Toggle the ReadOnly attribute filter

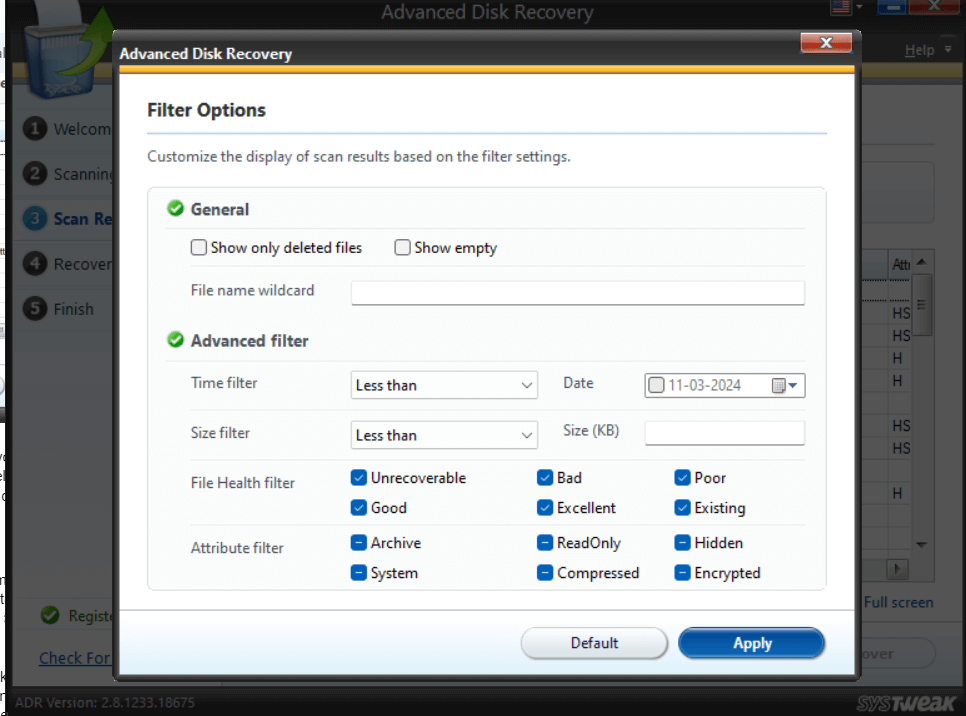[545, 543]
